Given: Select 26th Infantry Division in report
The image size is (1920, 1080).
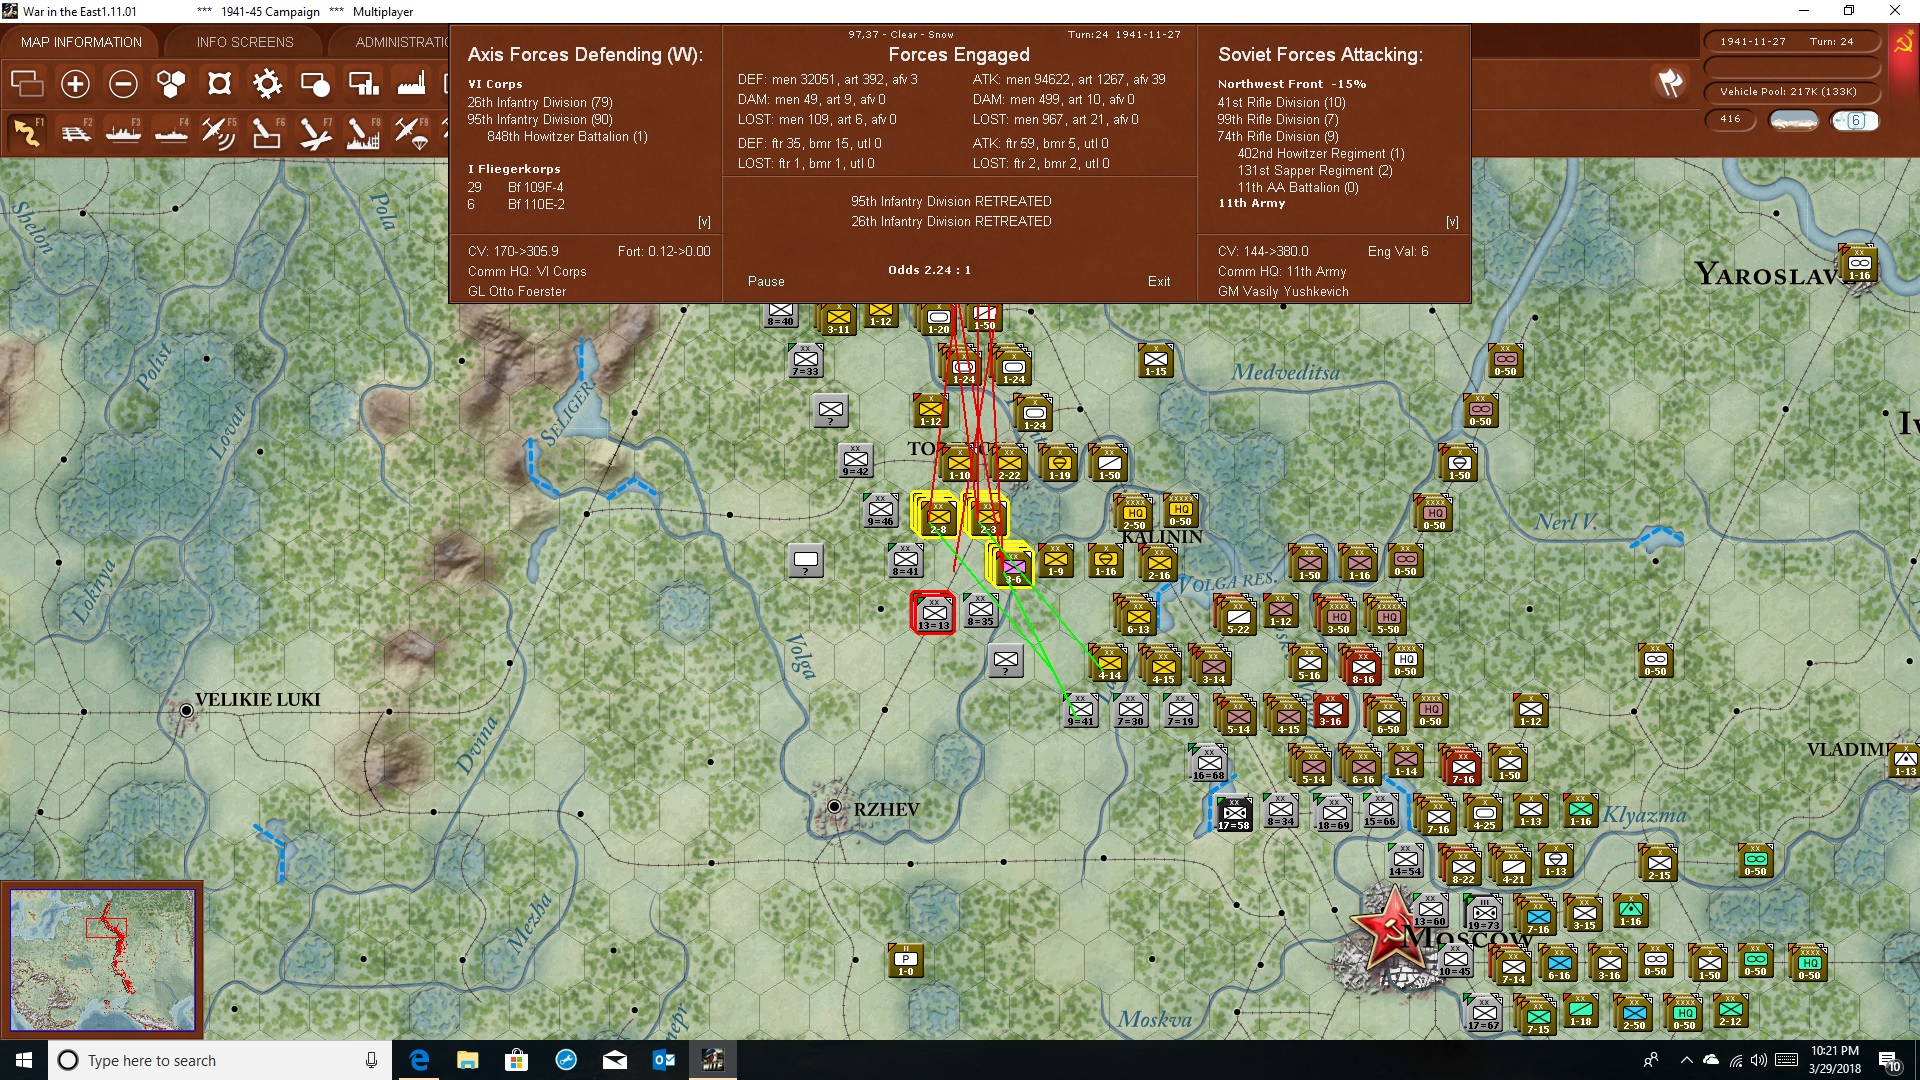Looking at the screenshot, I should coord(540,103).
